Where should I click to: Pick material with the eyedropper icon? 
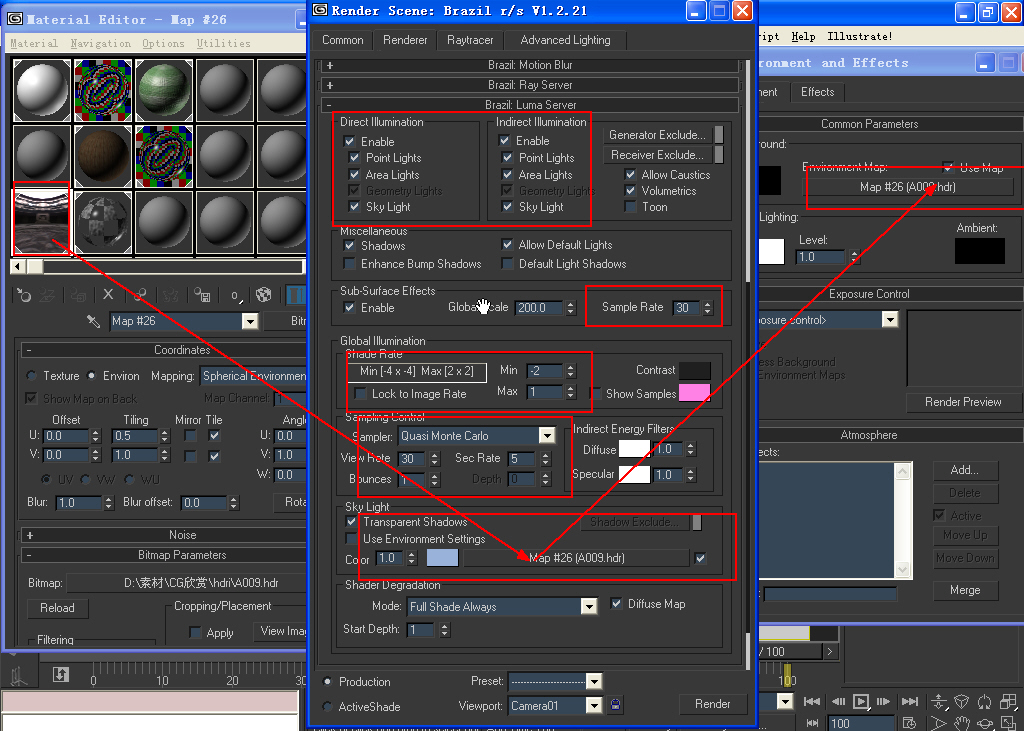[93, 321]
